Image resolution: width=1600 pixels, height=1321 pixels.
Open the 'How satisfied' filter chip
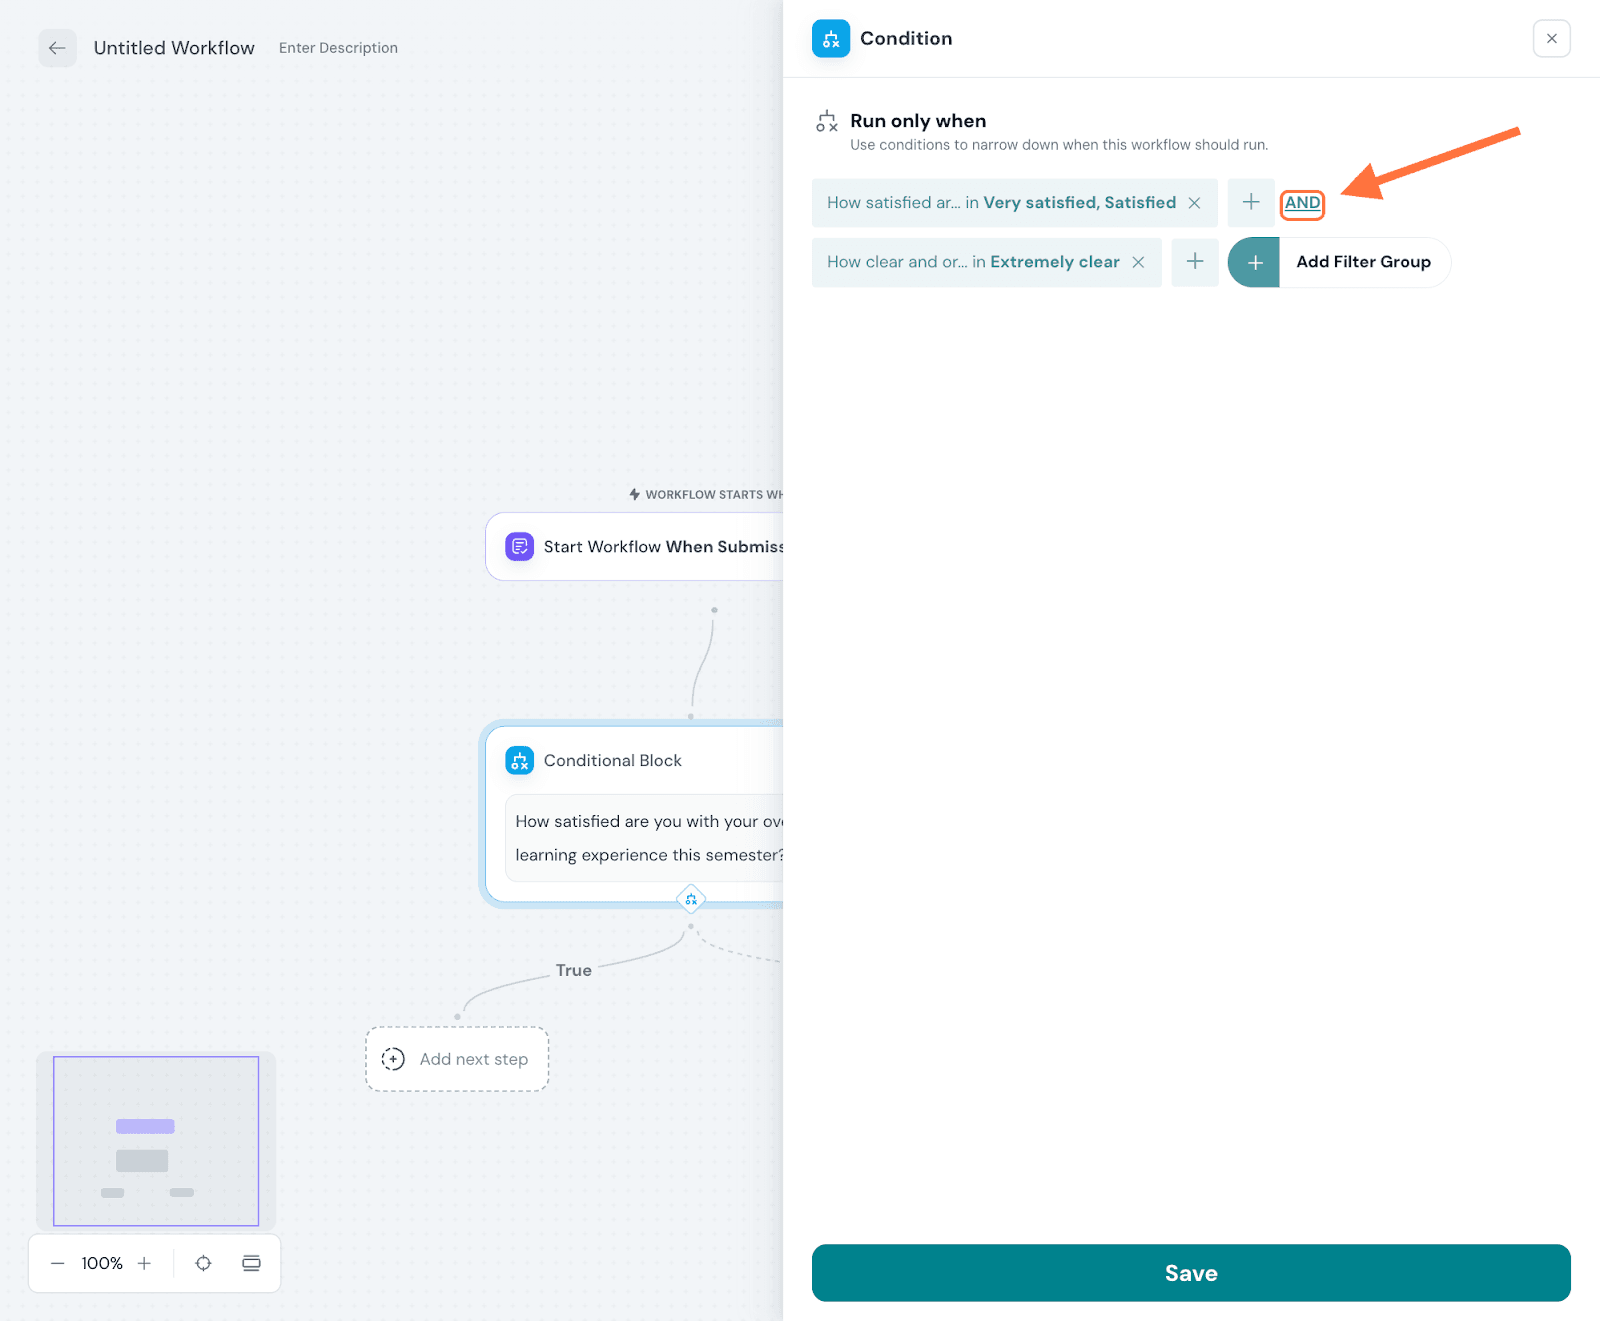1000,203
